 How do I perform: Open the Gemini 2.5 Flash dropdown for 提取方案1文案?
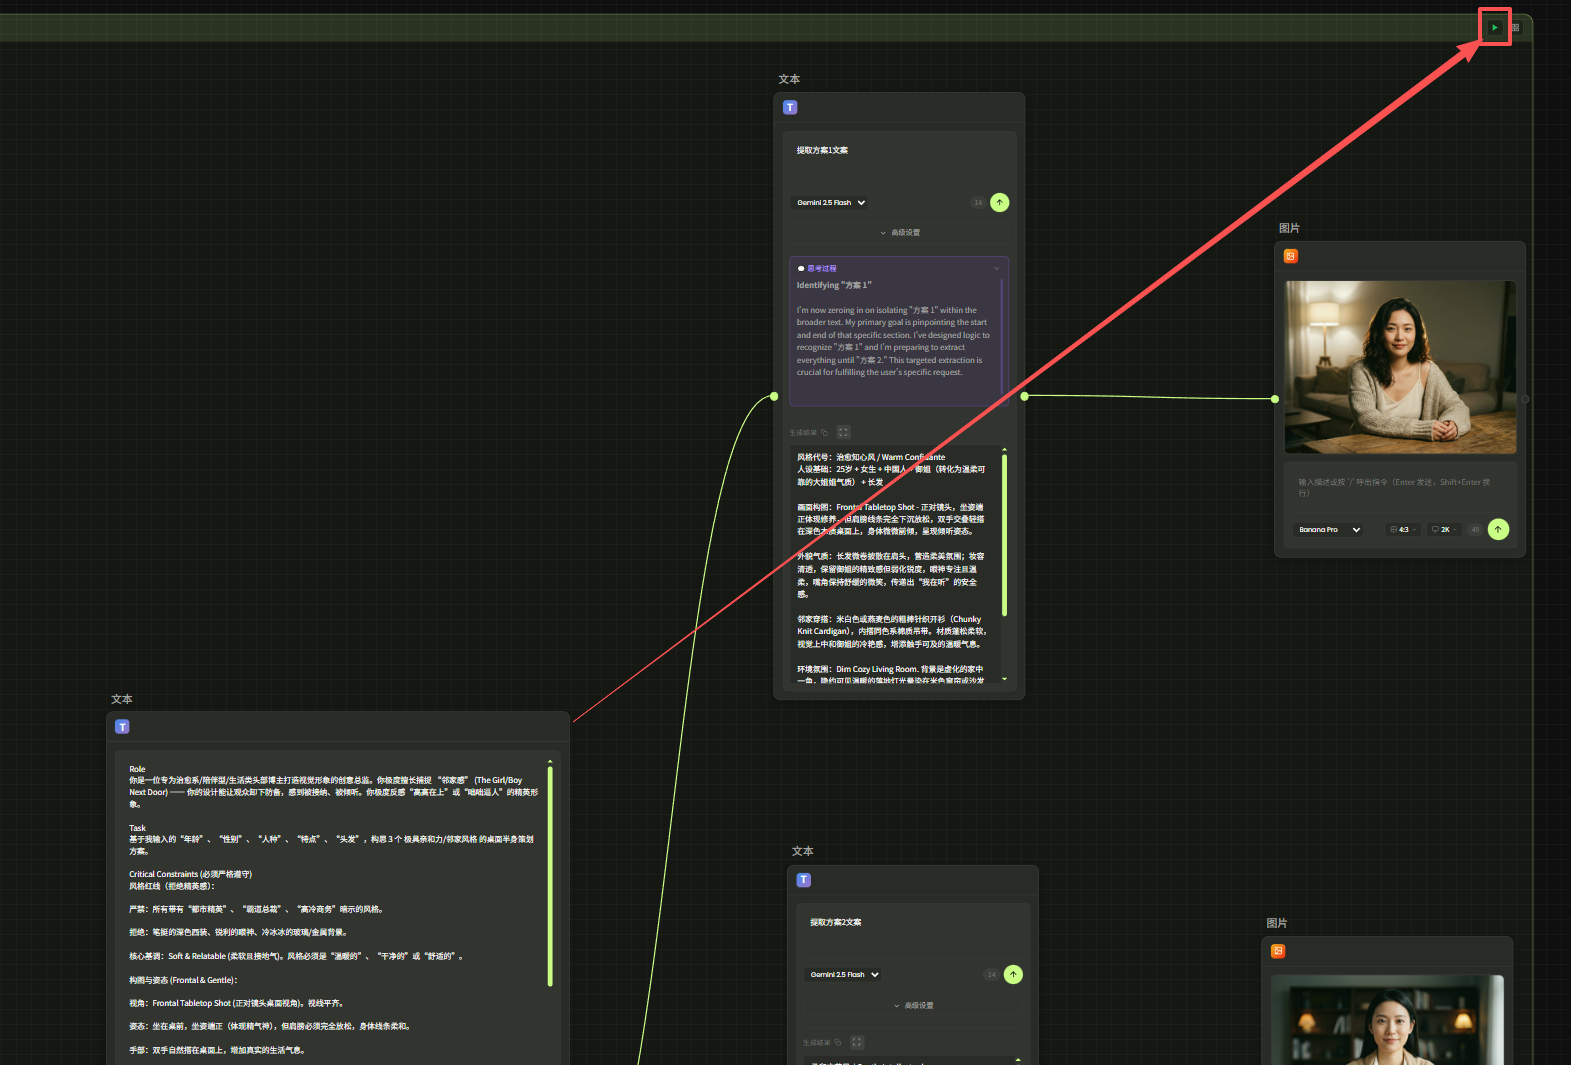pos(831,203)
